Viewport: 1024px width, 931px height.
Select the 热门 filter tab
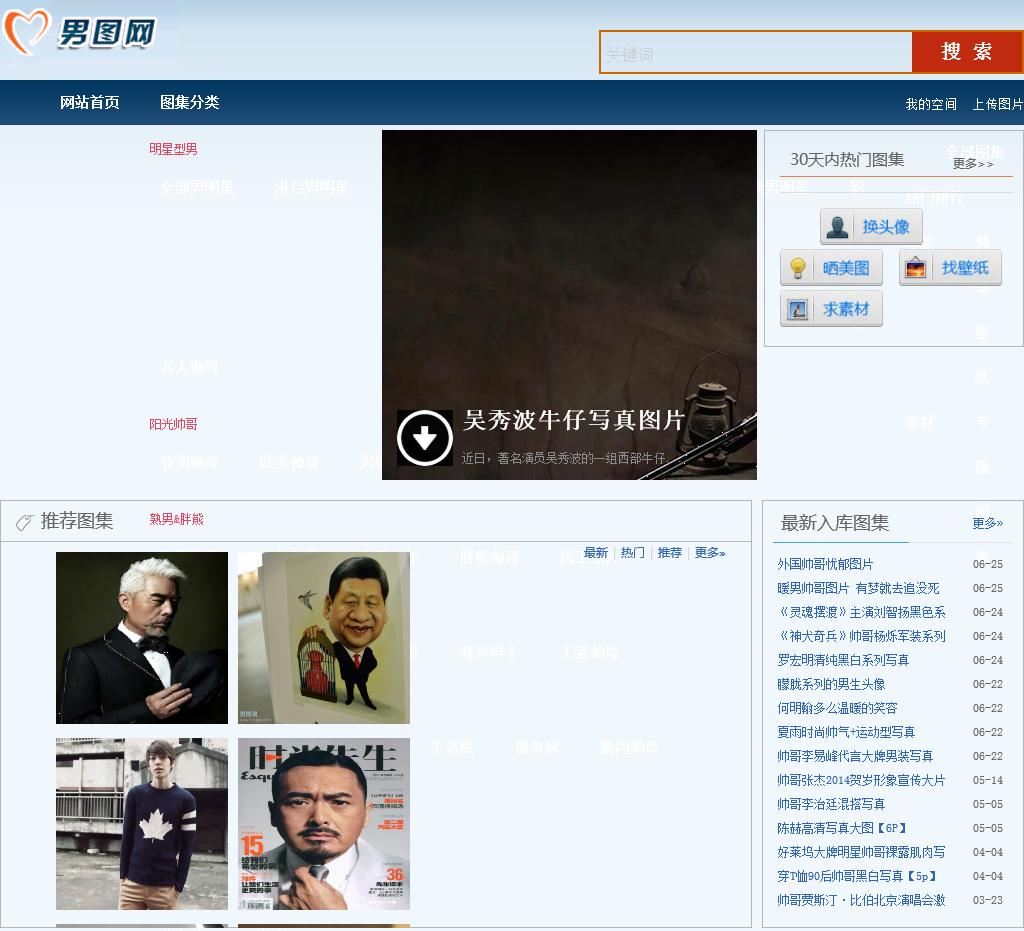click(632, 553)
